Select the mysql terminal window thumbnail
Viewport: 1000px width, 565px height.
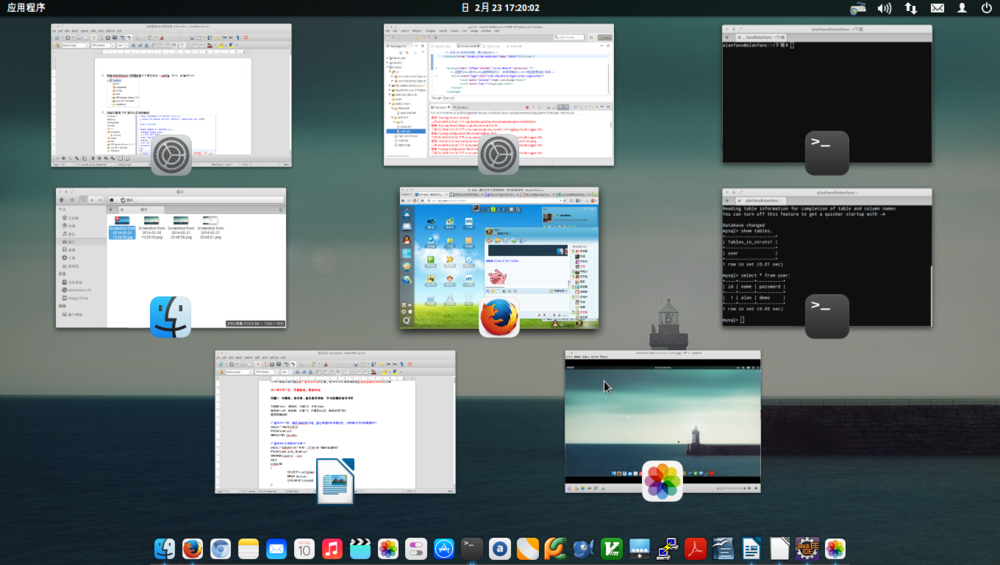(826, 258)
